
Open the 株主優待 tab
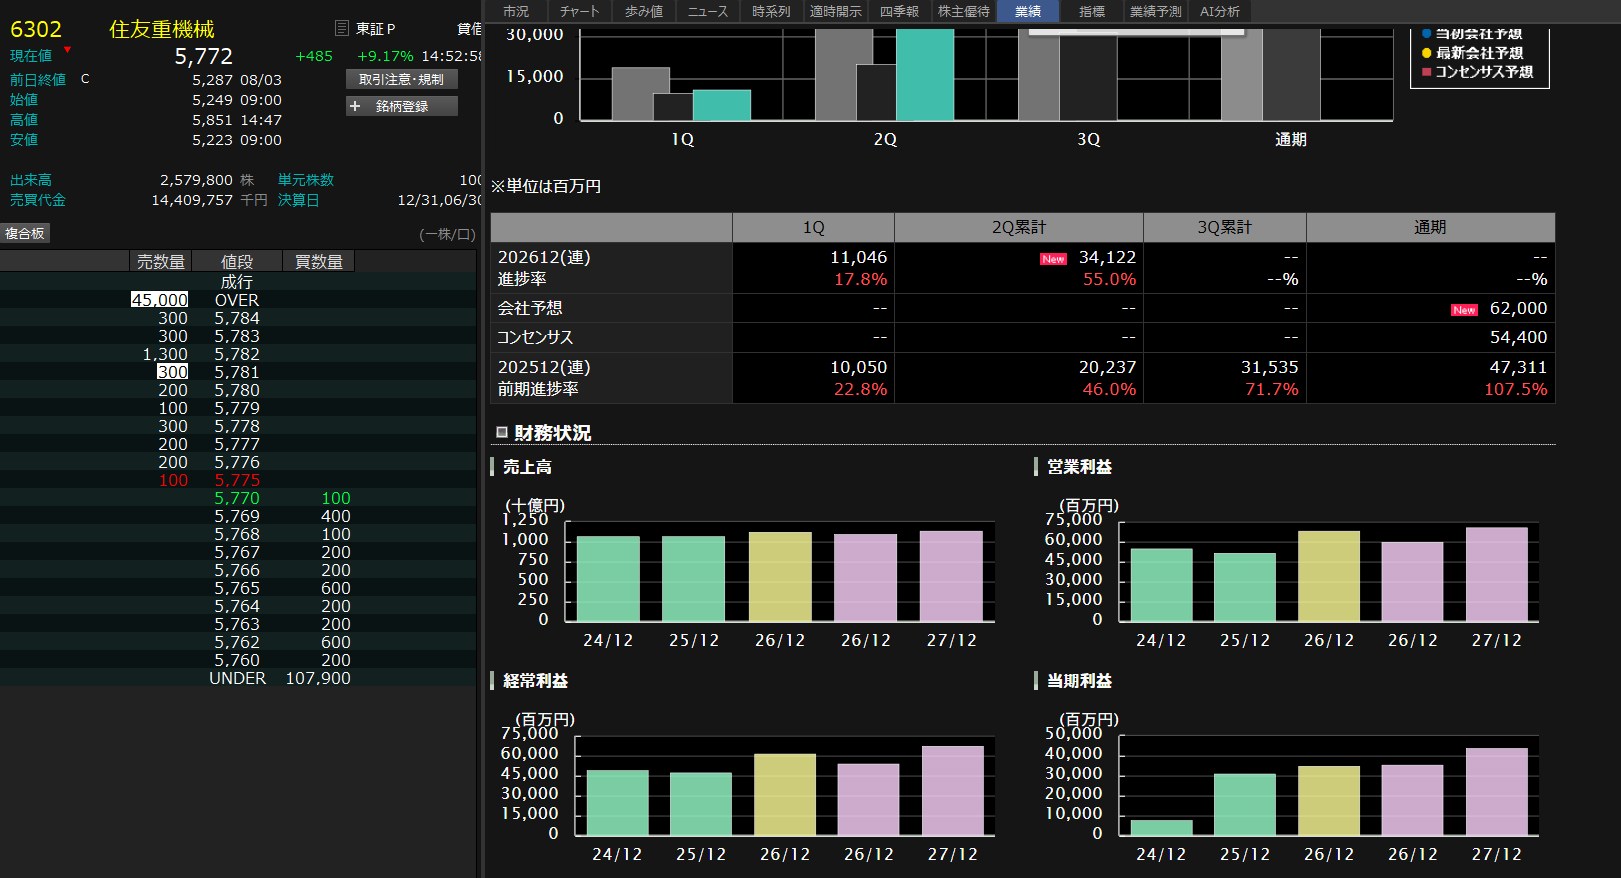(963, 11)
